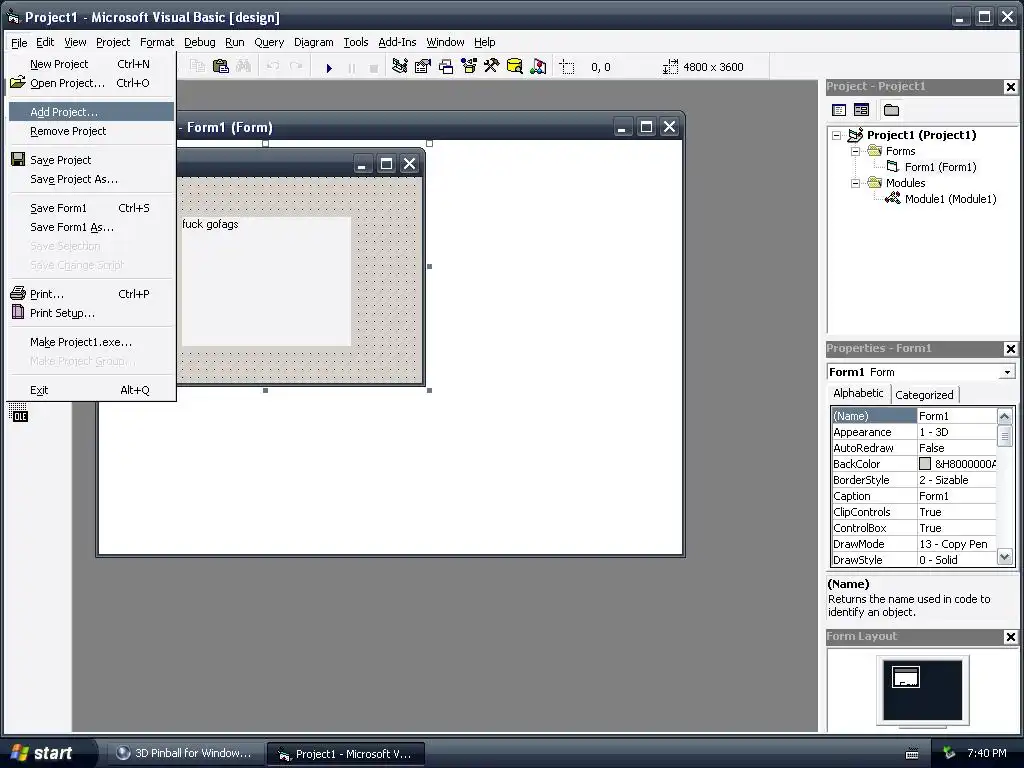The image size is (1024, 768).
Task: Click the Open Project folder icon in menu
Action: (x=18, y=82)
